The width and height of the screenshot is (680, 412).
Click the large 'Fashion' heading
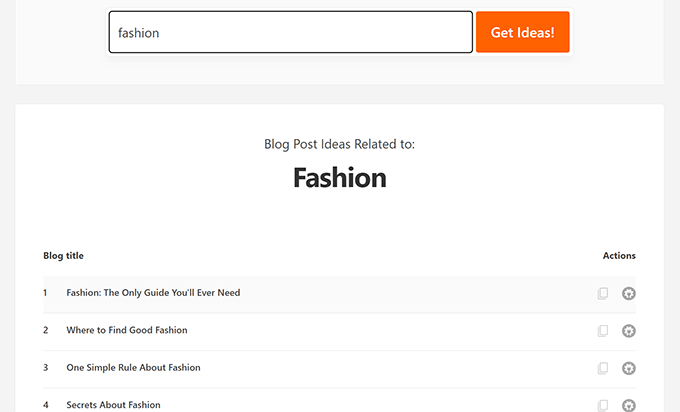click(339, 178)
